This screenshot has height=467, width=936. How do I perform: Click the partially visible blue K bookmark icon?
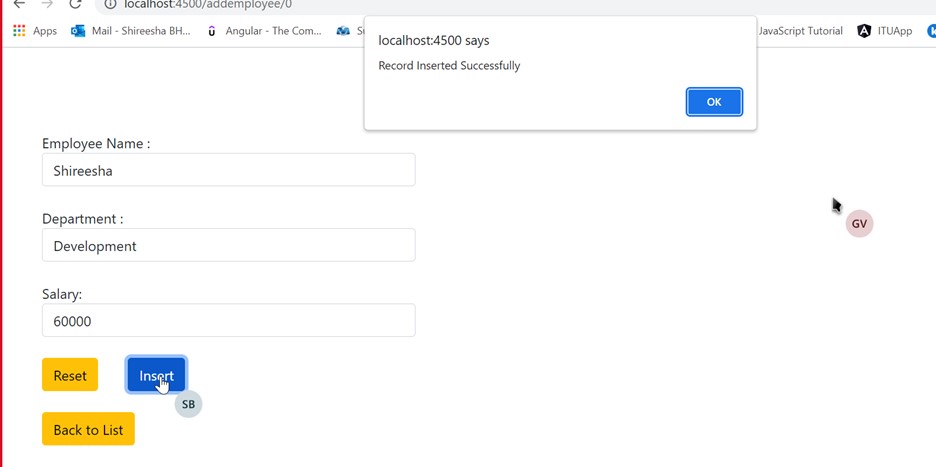tap(931, 31)
